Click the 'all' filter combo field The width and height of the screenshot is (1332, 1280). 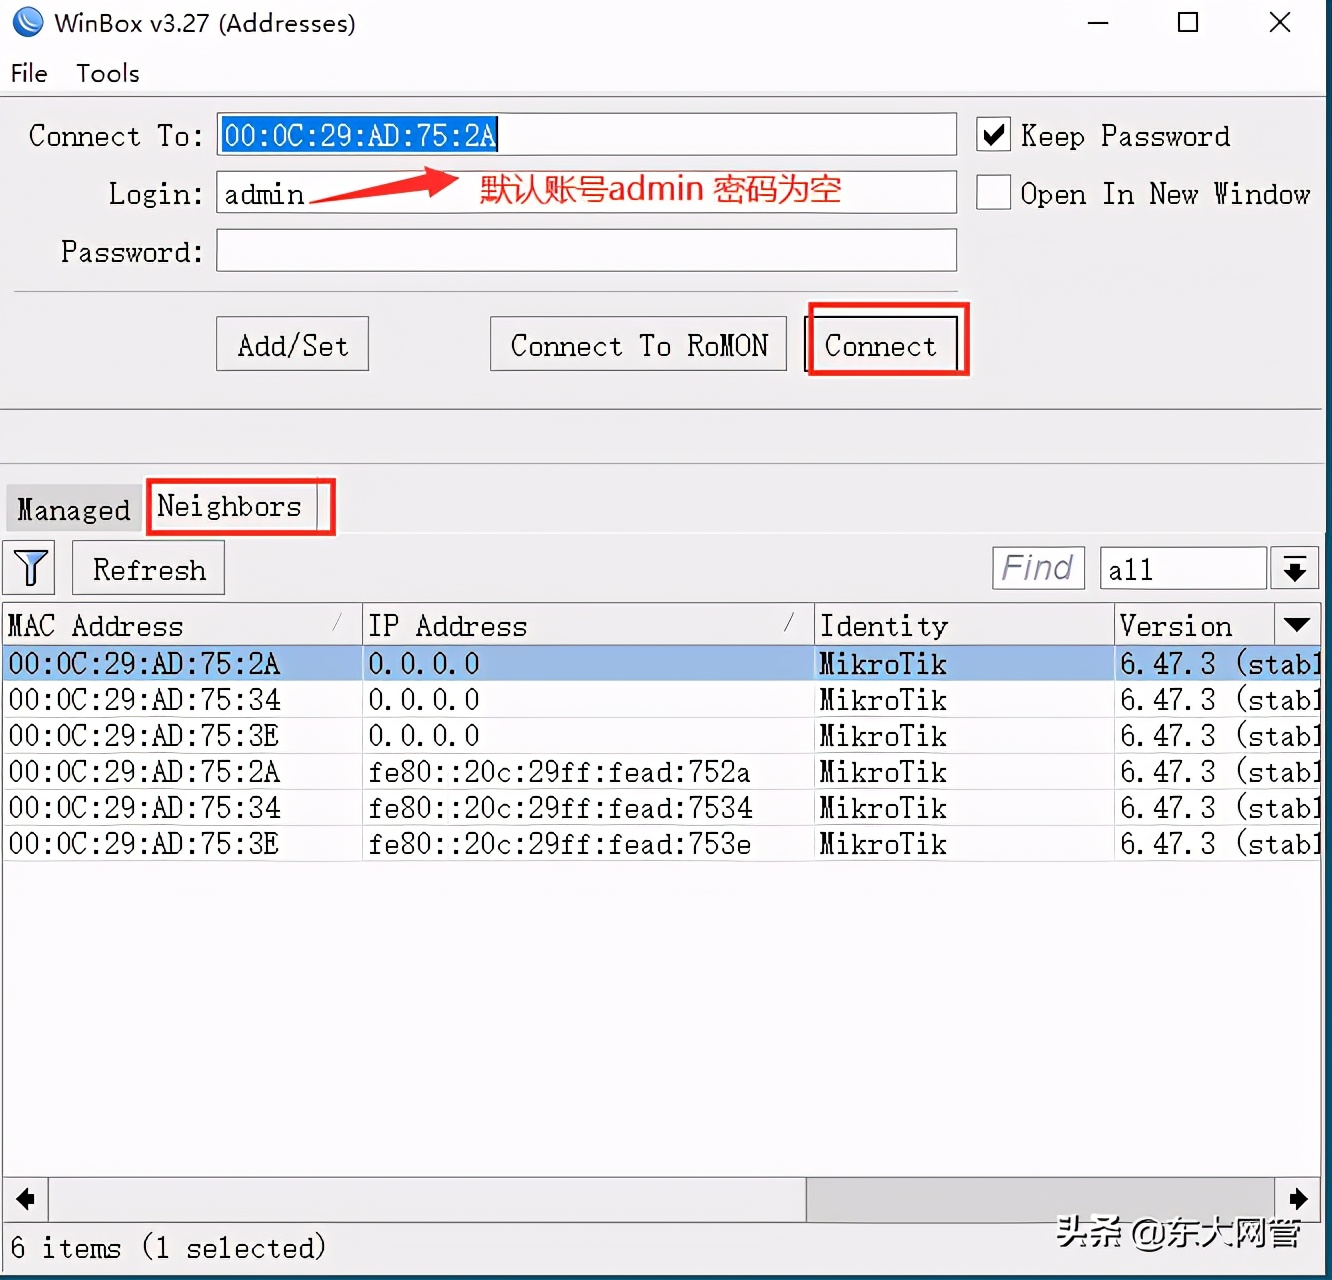pos(1183,569)
